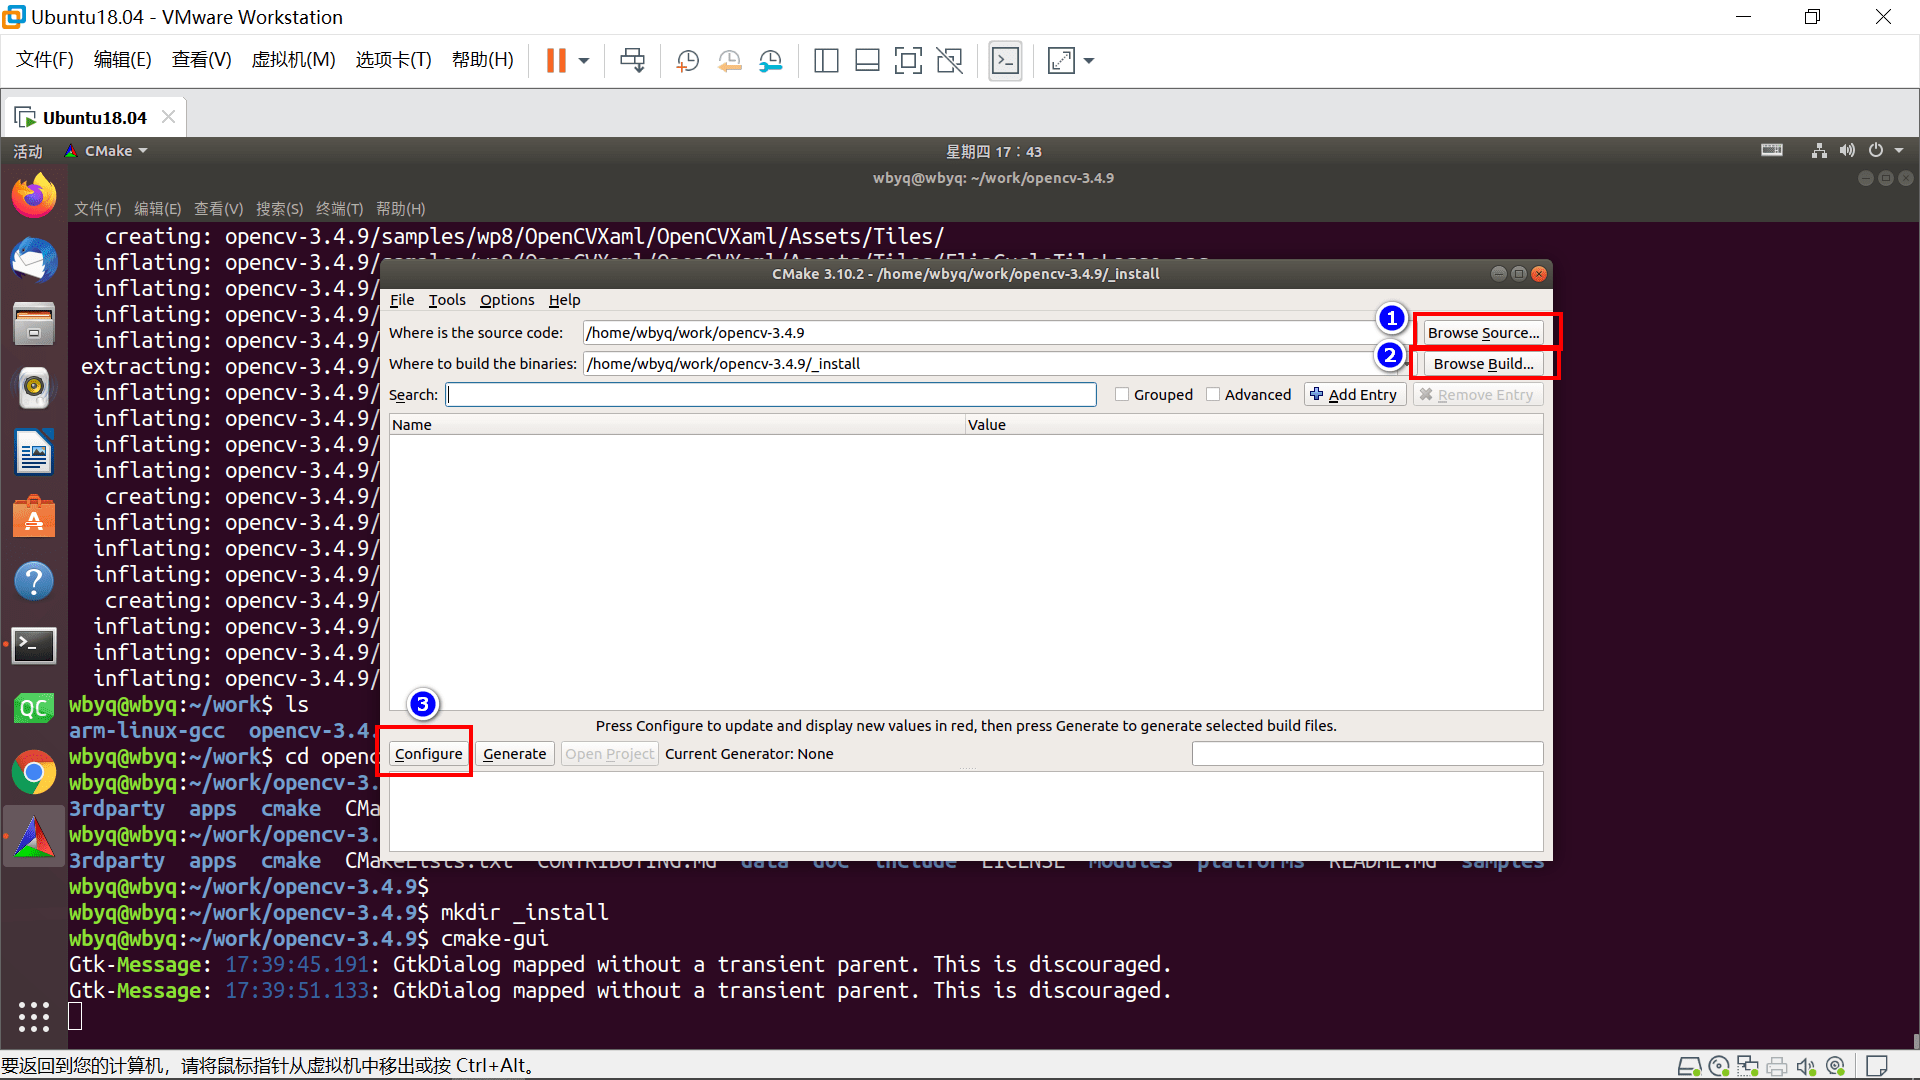Click Browse Source button
The width and height of the screenshot is (1920, 1080).
point(1483,333)
